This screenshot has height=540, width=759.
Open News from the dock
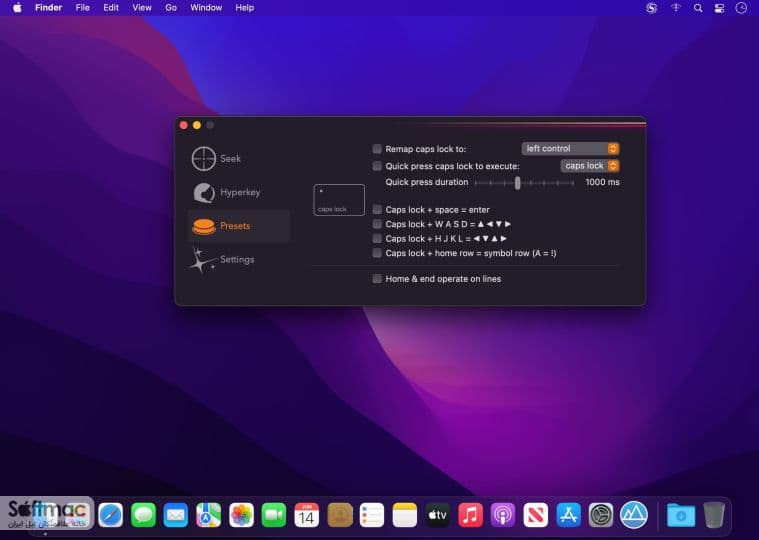[x=536, y=514]
